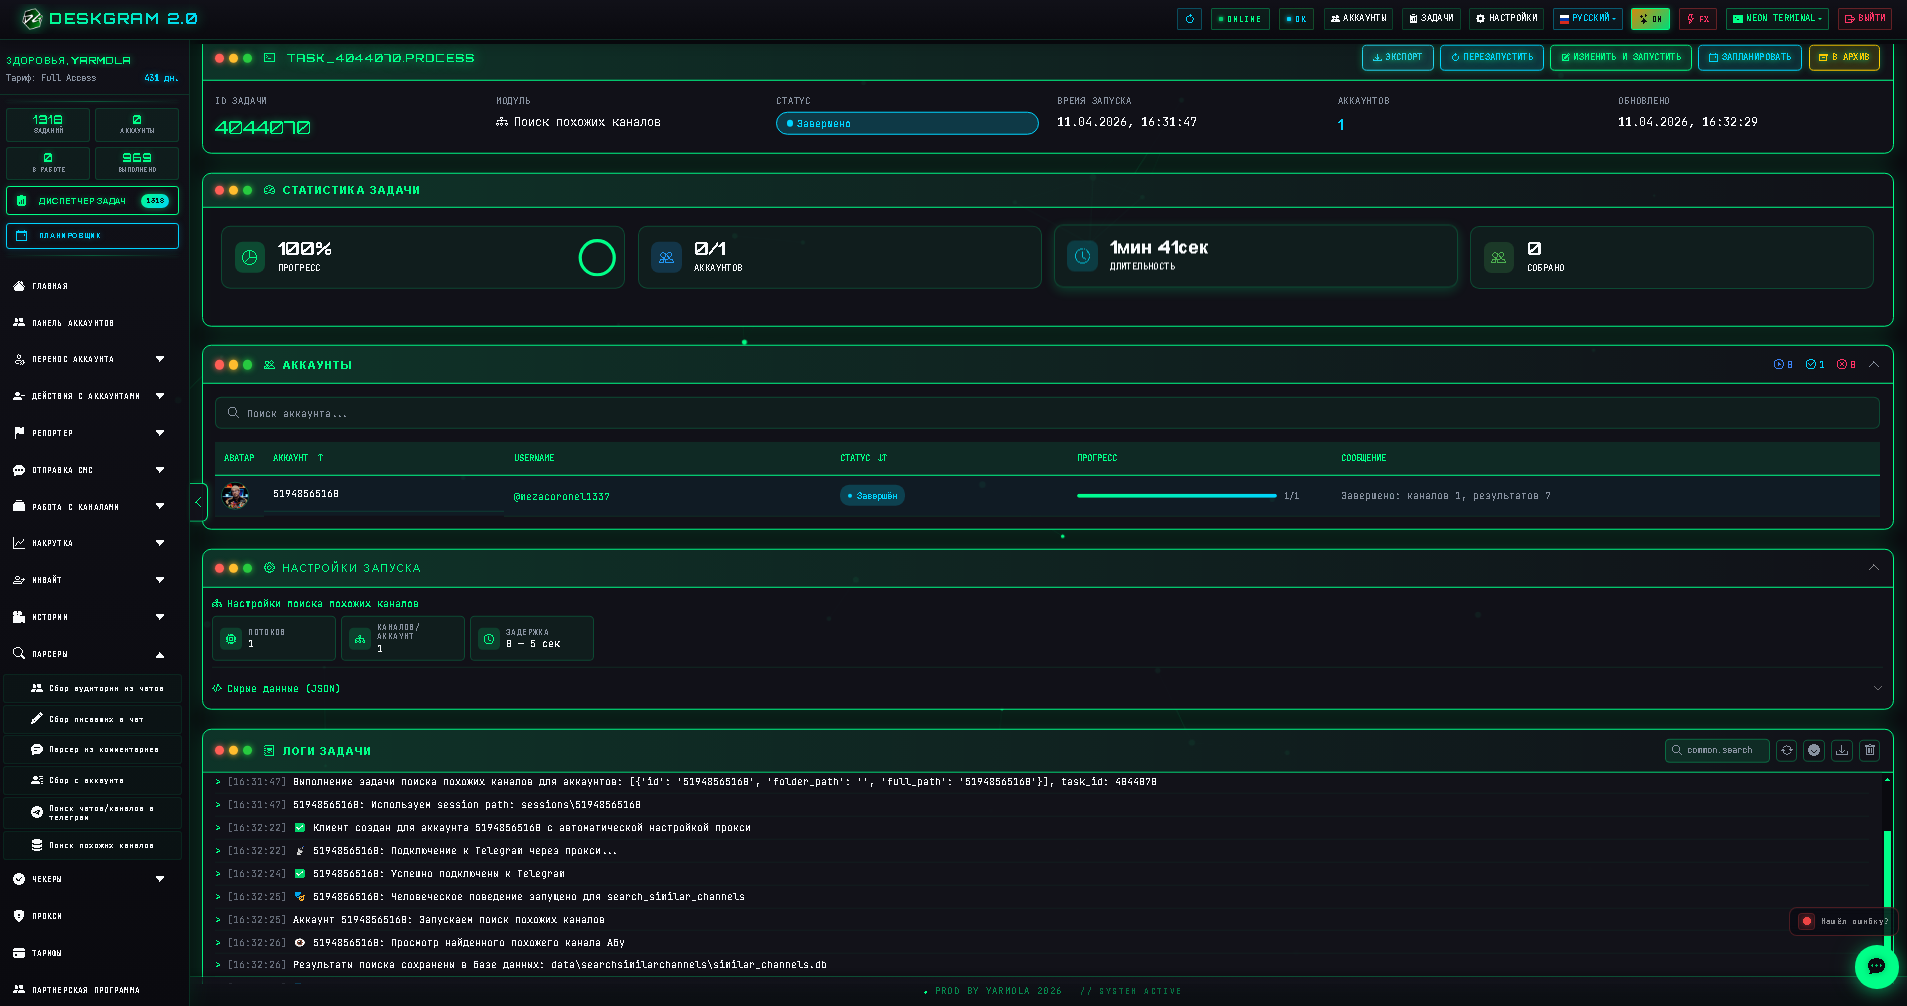Viewport: 1907px width, 1006px height.
Task: Click the Нашёл ошибку? report button
Action: click(1845, 922)
